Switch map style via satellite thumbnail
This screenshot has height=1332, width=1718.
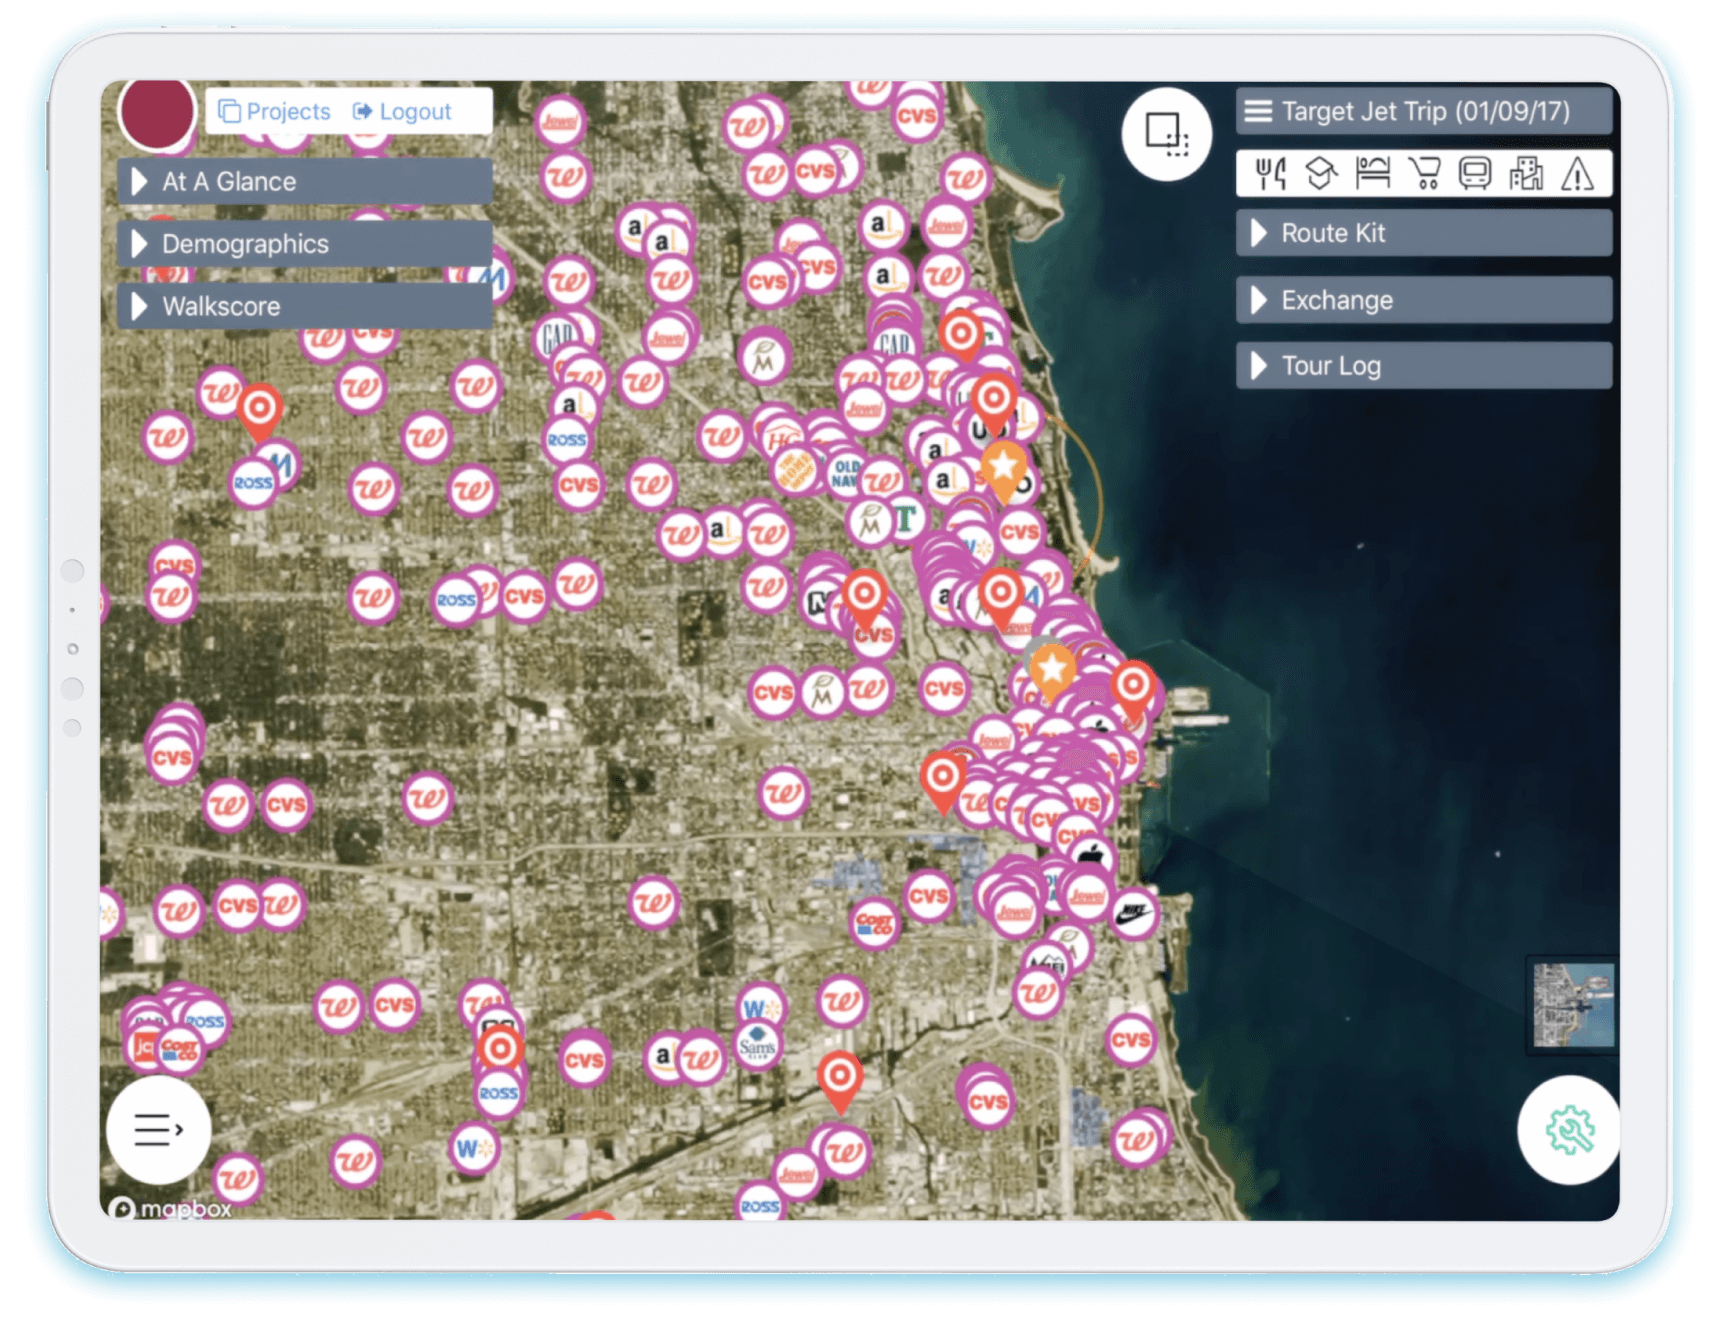(x=1573, y=1004)
